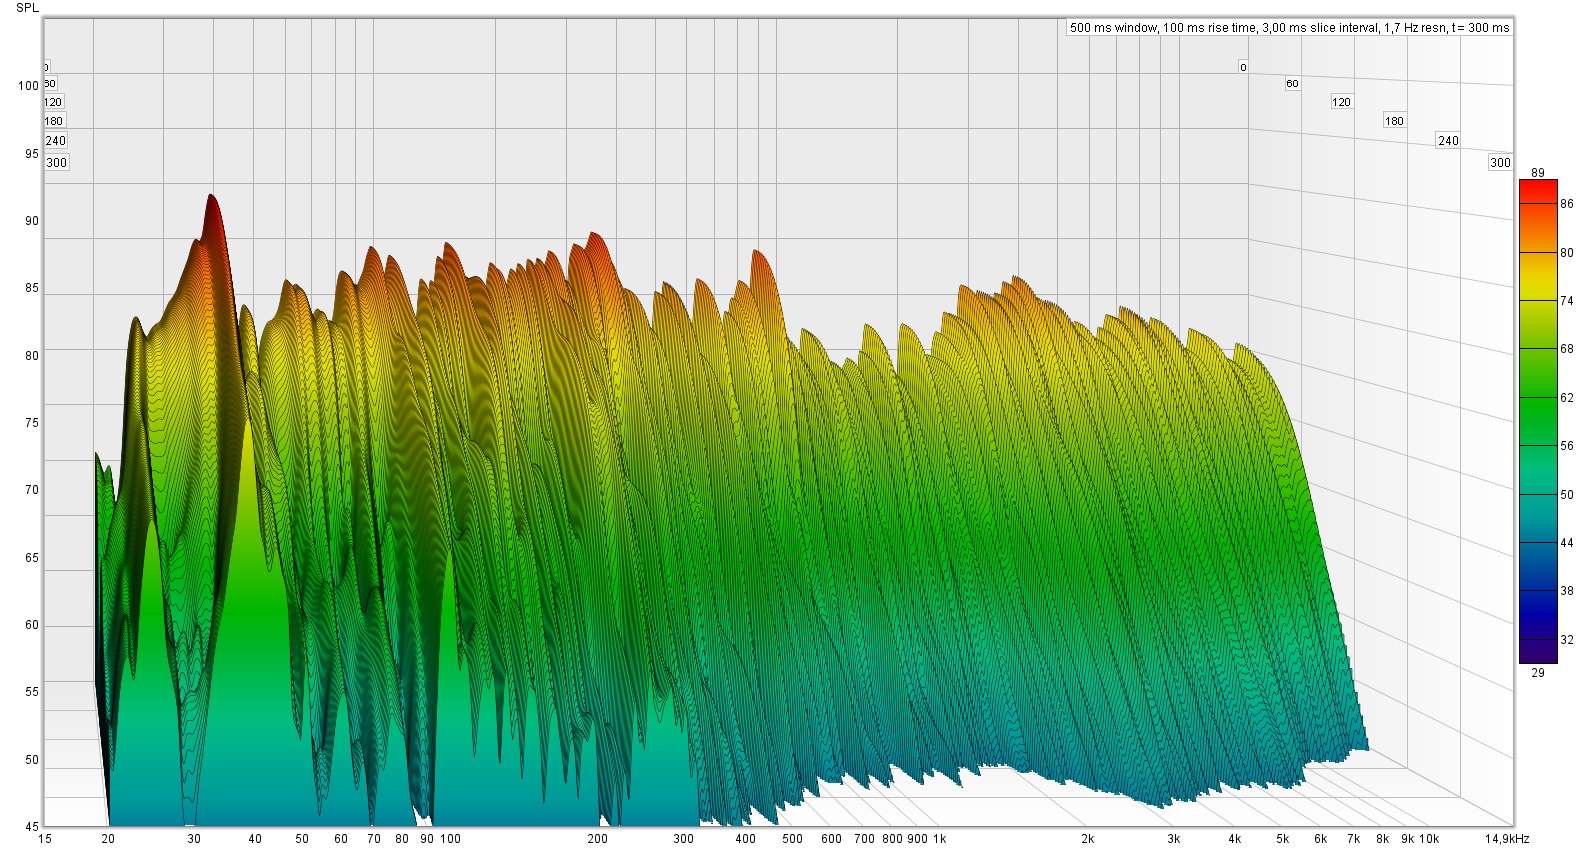
Task: Click the 14,9kHz frequency axis label
Action: [x=1508, y=839]
